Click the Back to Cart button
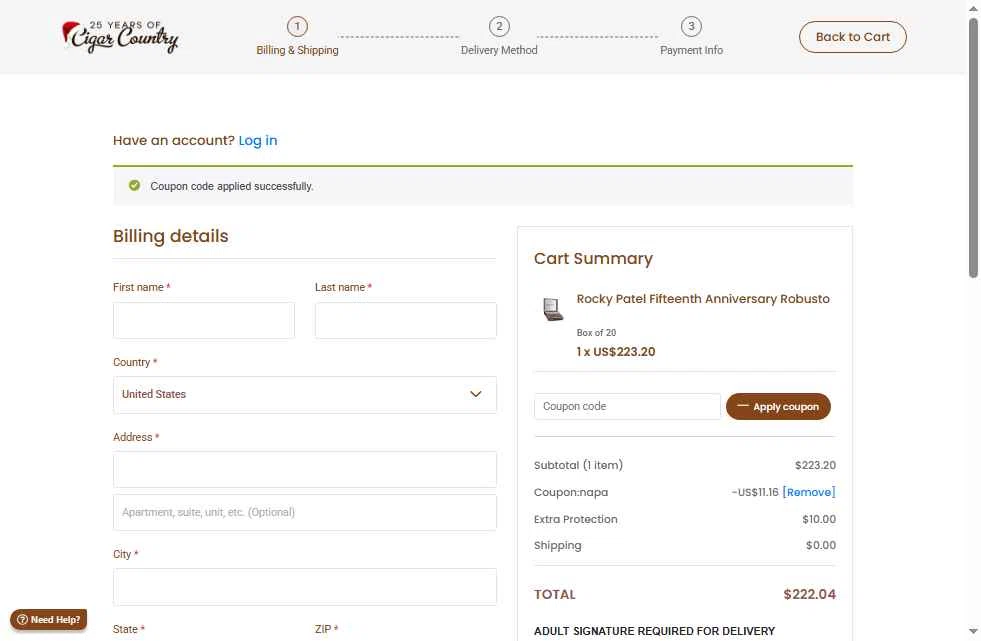Image resolution: width=981 pixels, height=641 pixels. (x=852, y=37)
